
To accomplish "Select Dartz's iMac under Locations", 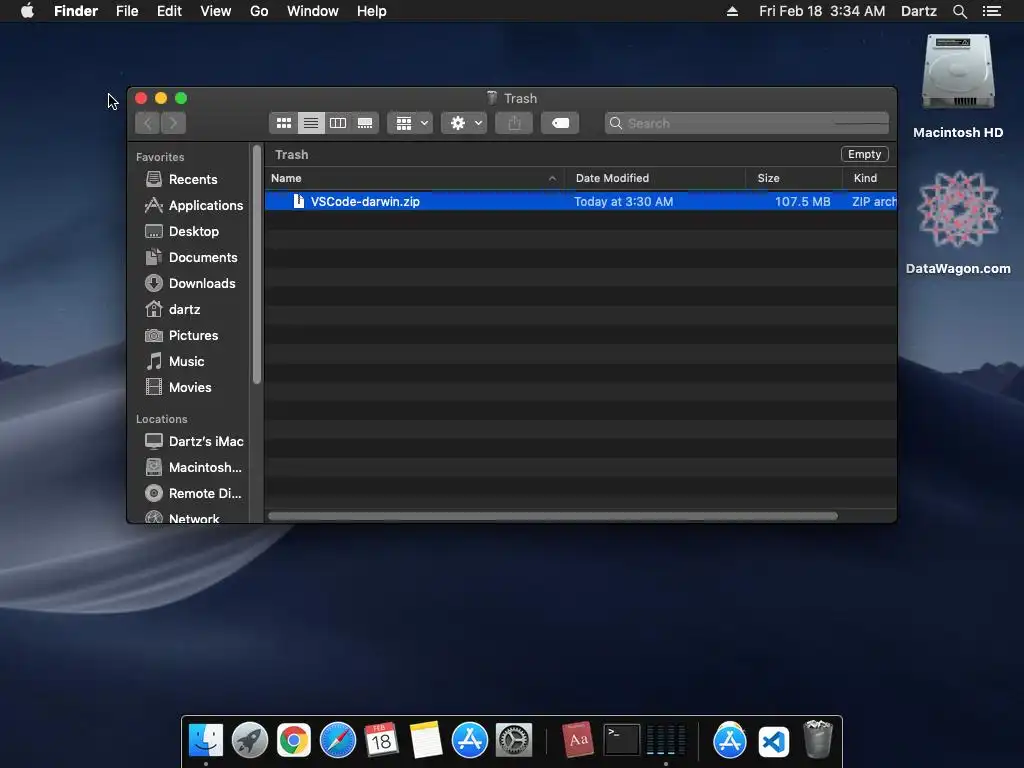I will [x=206, y=441].
